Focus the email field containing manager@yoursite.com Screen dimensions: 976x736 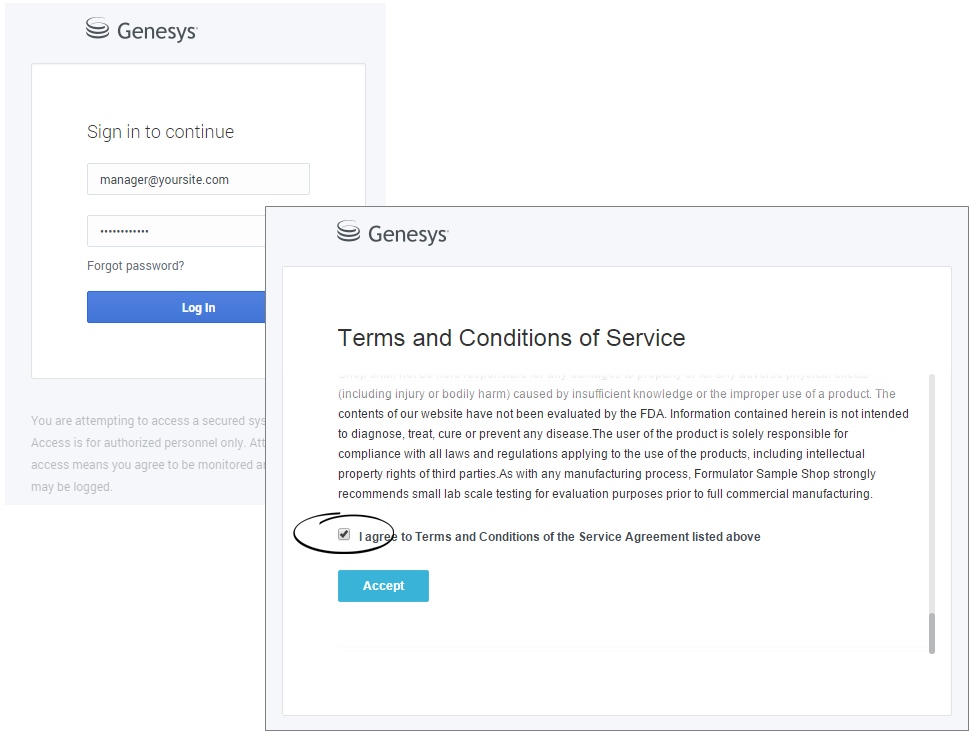coord(198,180)
